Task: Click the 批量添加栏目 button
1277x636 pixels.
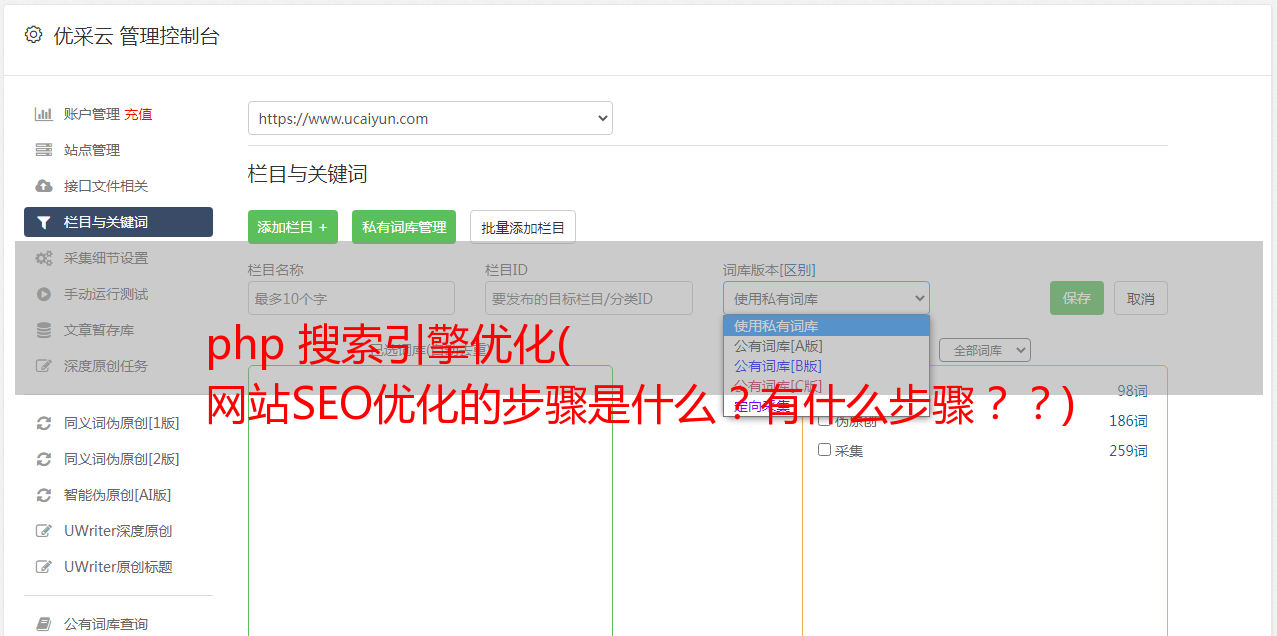Action: [523, 227]
